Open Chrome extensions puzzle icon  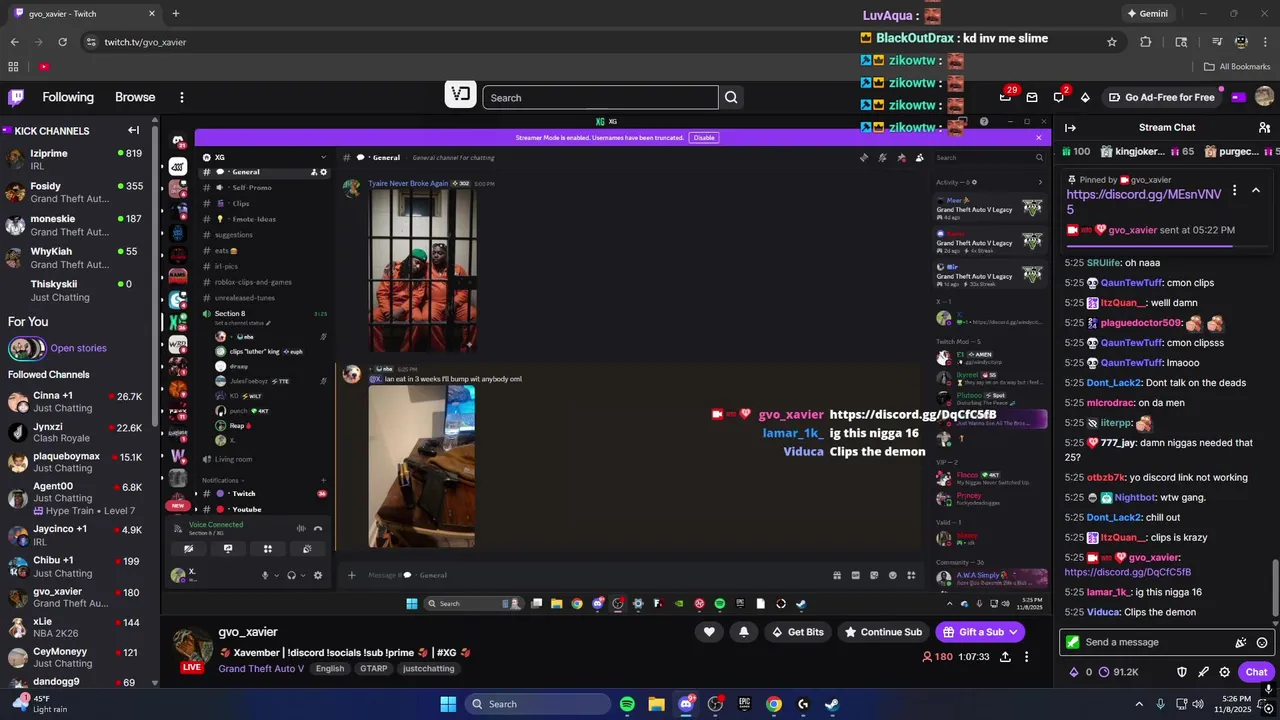1146,42
